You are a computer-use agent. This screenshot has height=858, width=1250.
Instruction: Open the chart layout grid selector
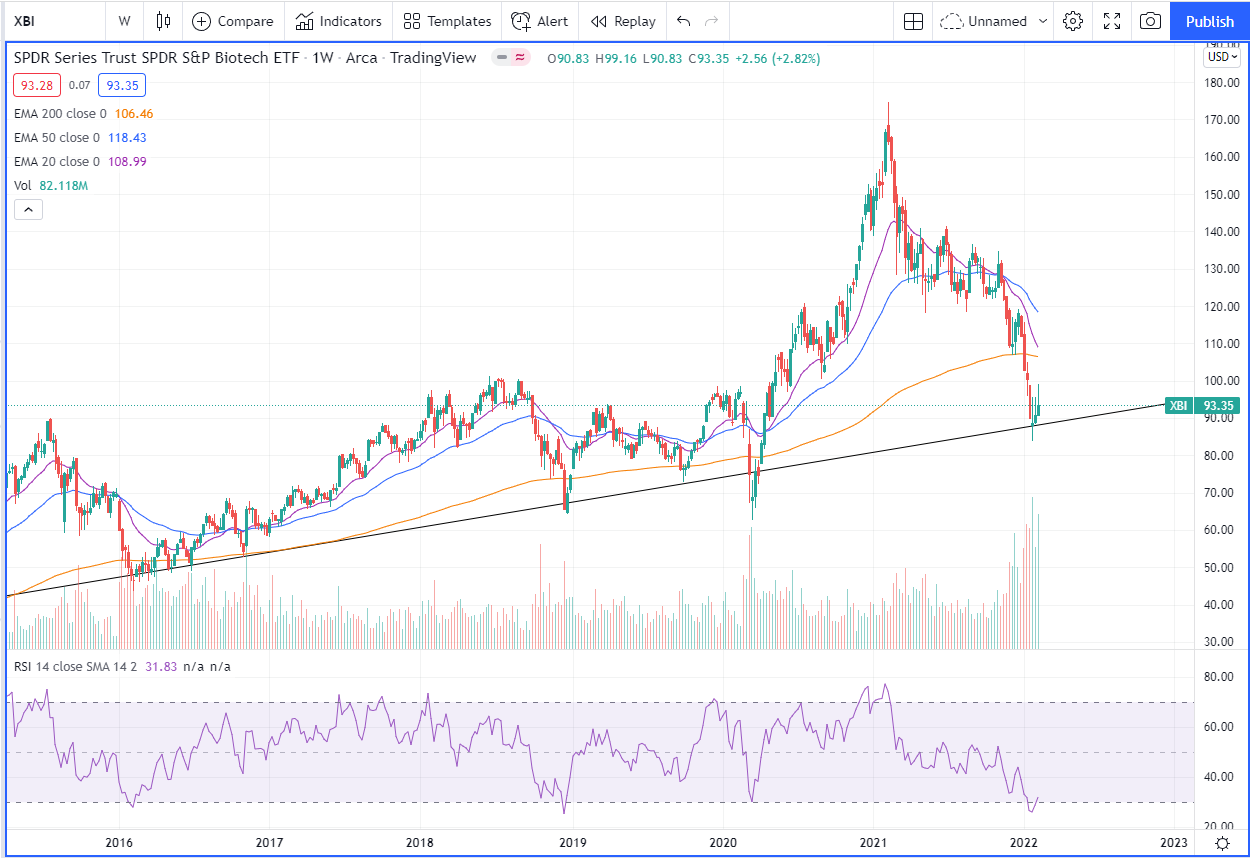[913, 21]
